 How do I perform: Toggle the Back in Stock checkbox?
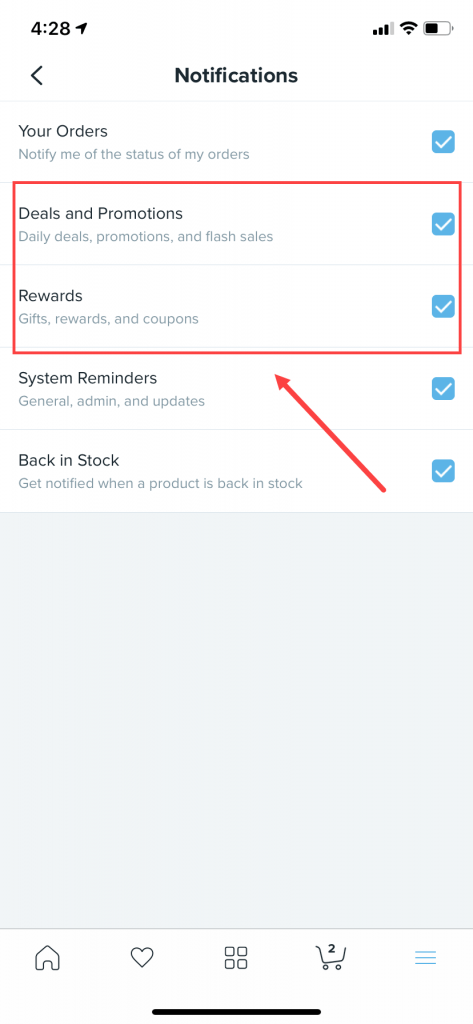[x=443, y=471]
